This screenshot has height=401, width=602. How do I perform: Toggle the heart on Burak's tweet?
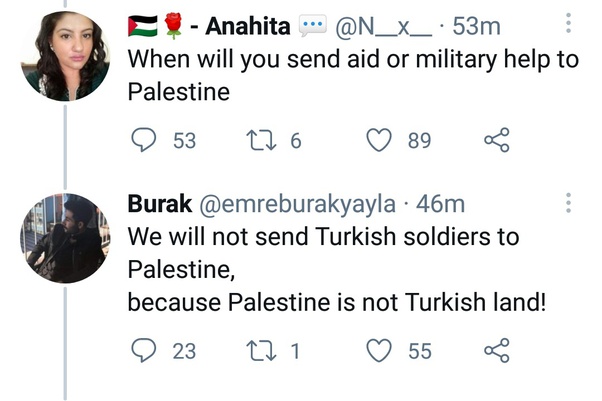379,350
